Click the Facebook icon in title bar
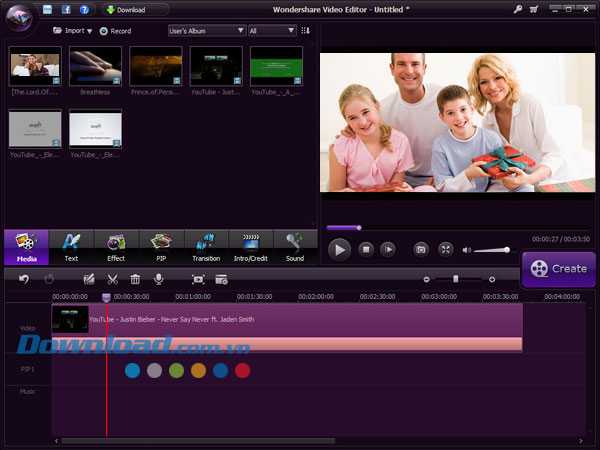This screenshot has width=600, height=450. click(x=66, y=10)
